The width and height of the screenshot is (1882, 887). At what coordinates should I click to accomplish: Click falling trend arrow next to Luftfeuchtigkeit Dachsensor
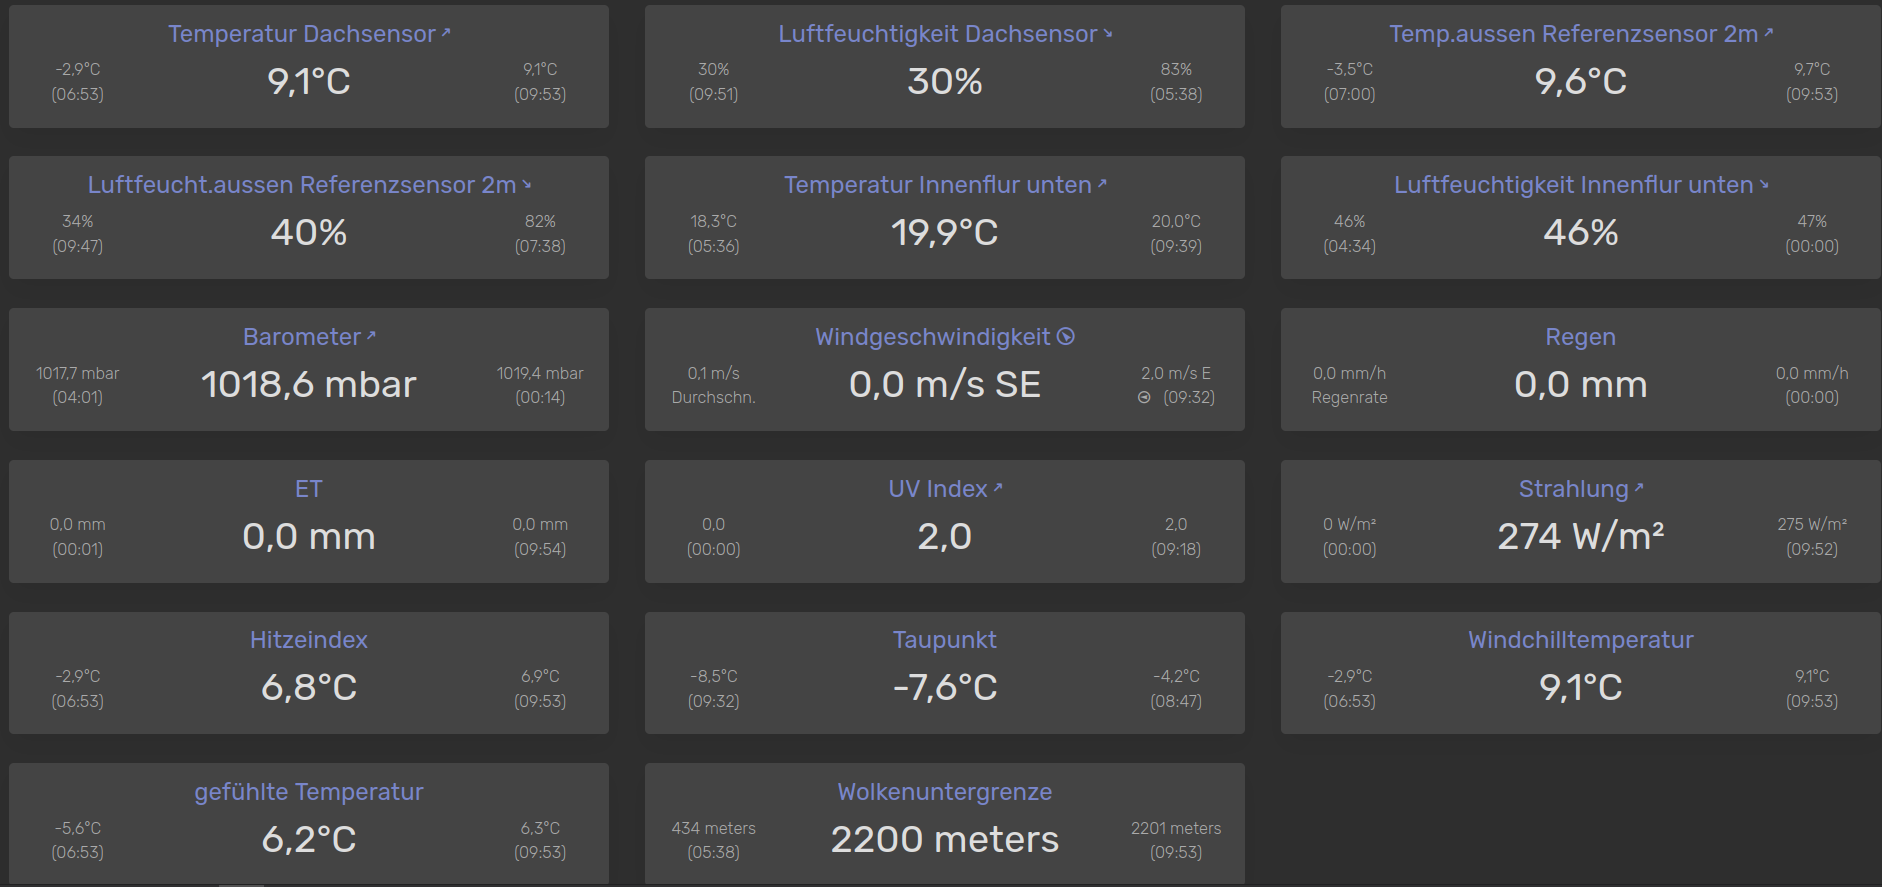[1107, 33]
